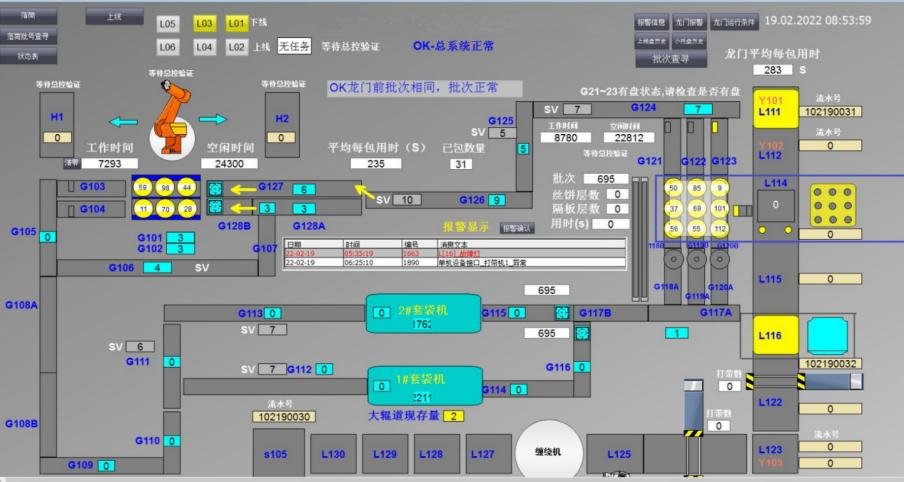Image resolution: width=904 pixels, height=482 pixels.
Task: Toggle the gray L05 station indicator
Action: (x=168, y=22)
